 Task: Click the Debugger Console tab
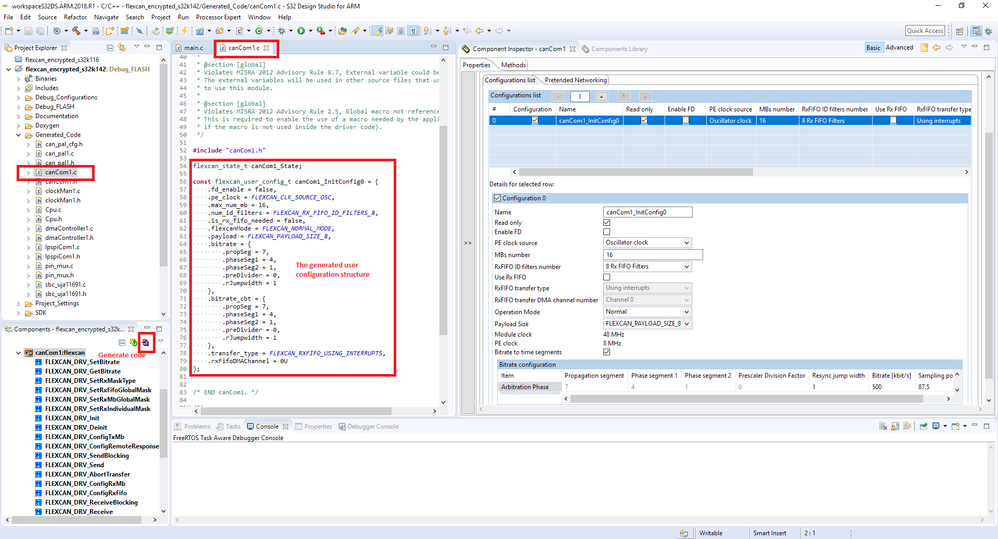click(x=369, y=426)
